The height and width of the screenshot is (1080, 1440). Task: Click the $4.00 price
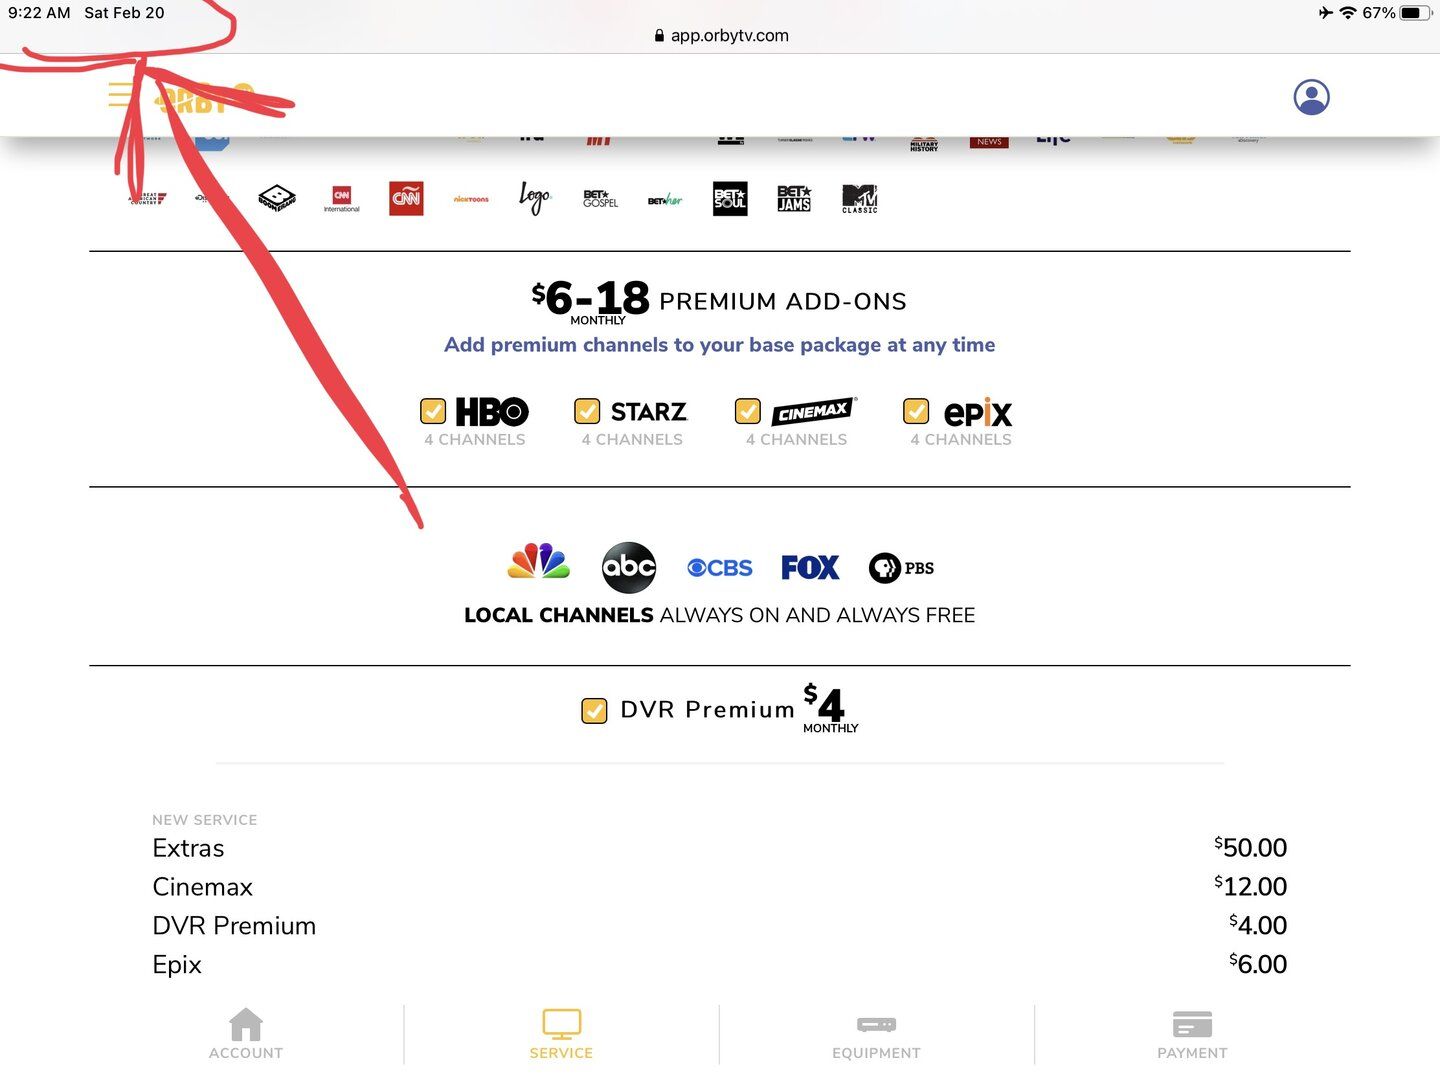[1258, 926]
